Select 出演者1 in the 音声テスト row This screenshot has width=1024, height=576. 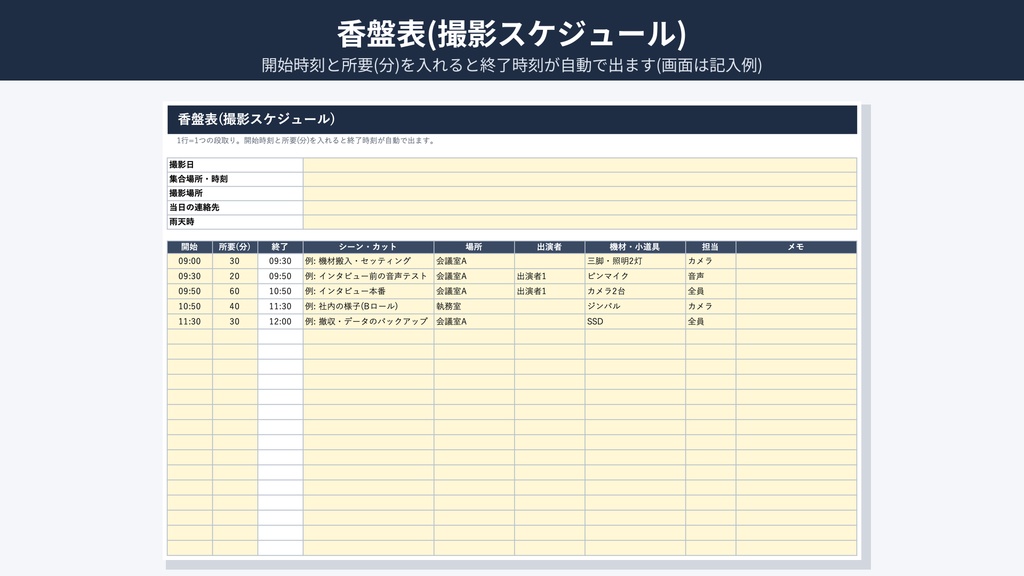pyautogui.click(x=549, y=276)
